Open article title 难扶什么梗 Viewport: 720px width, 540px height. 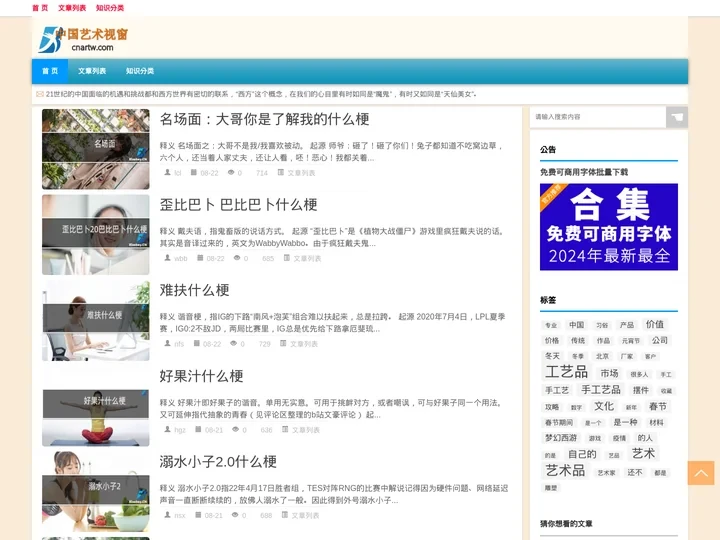194,290
